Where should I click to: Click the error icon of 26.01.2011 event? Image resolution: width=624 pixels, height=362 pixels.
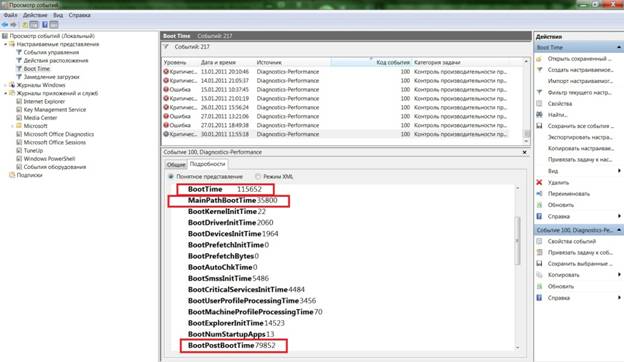pos(166,107)
